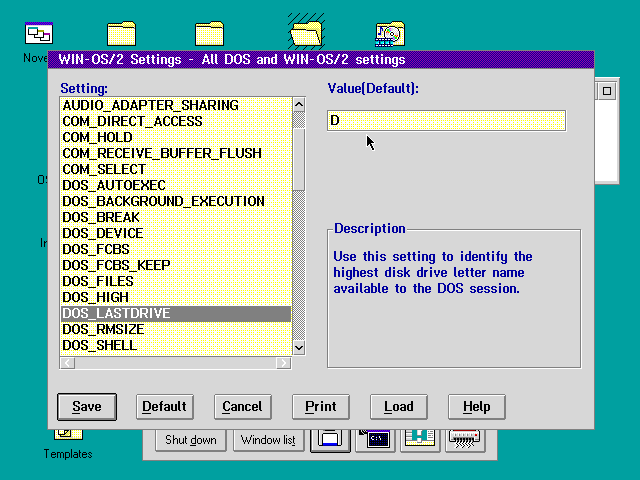
Task: Select DOS_FCBS setting
Action: pyautogui.click(x=176, y=249)
